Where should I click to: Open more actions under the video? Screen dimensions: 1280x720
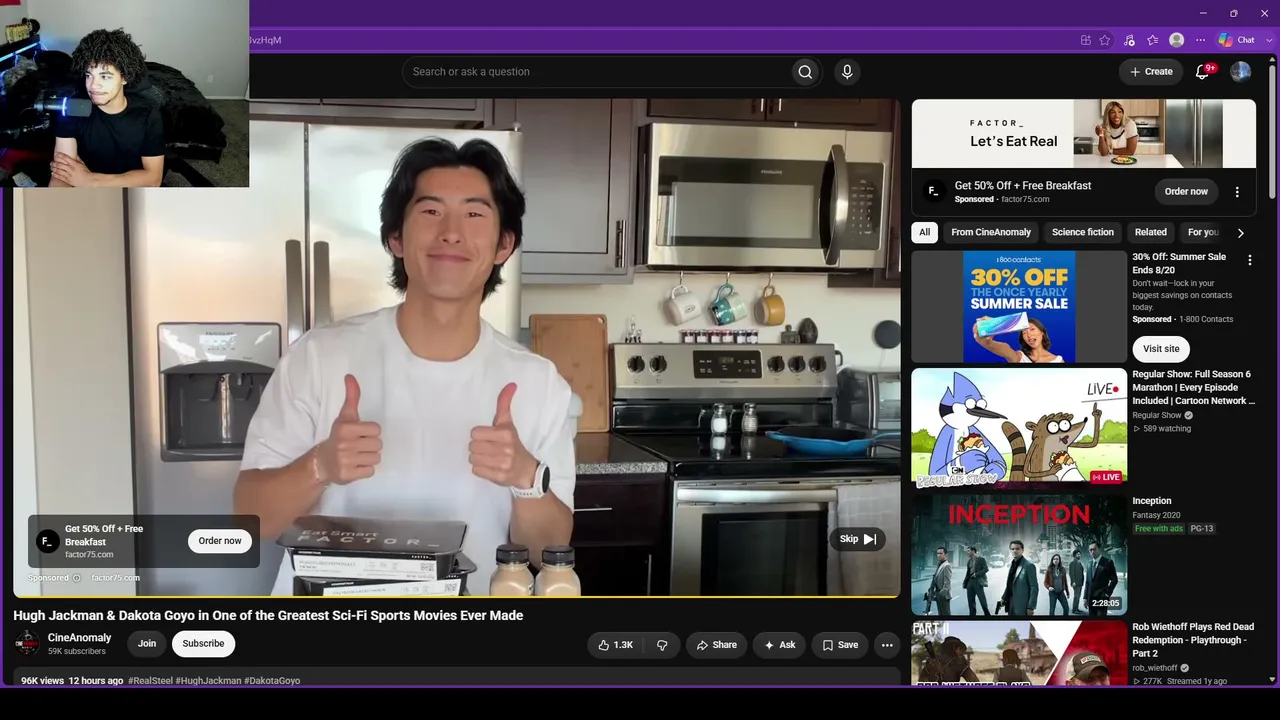[x=887, y=645]
